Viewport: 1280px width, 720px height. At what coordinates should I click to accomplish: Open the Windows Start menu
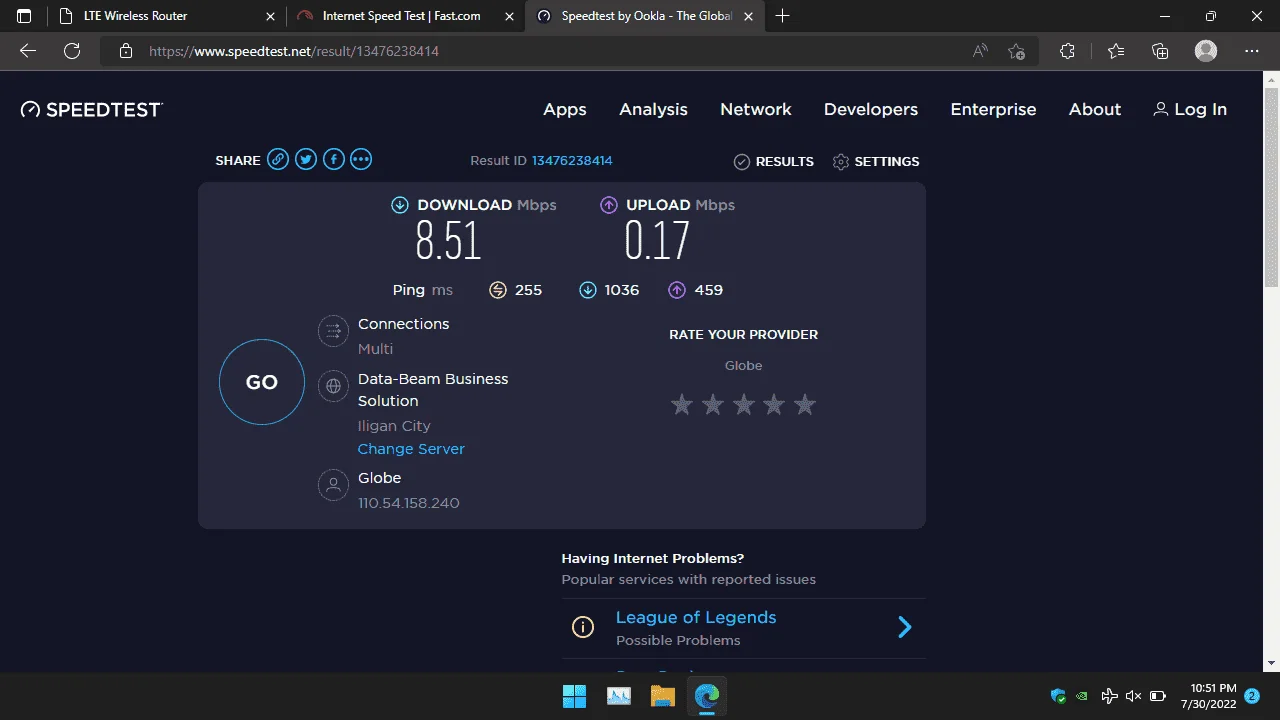(575, 696)
